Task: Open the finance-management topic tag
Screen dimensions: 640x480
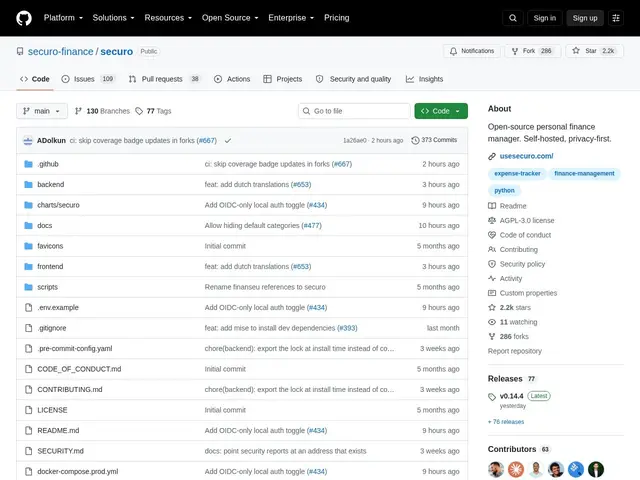Action: (584, 173)
